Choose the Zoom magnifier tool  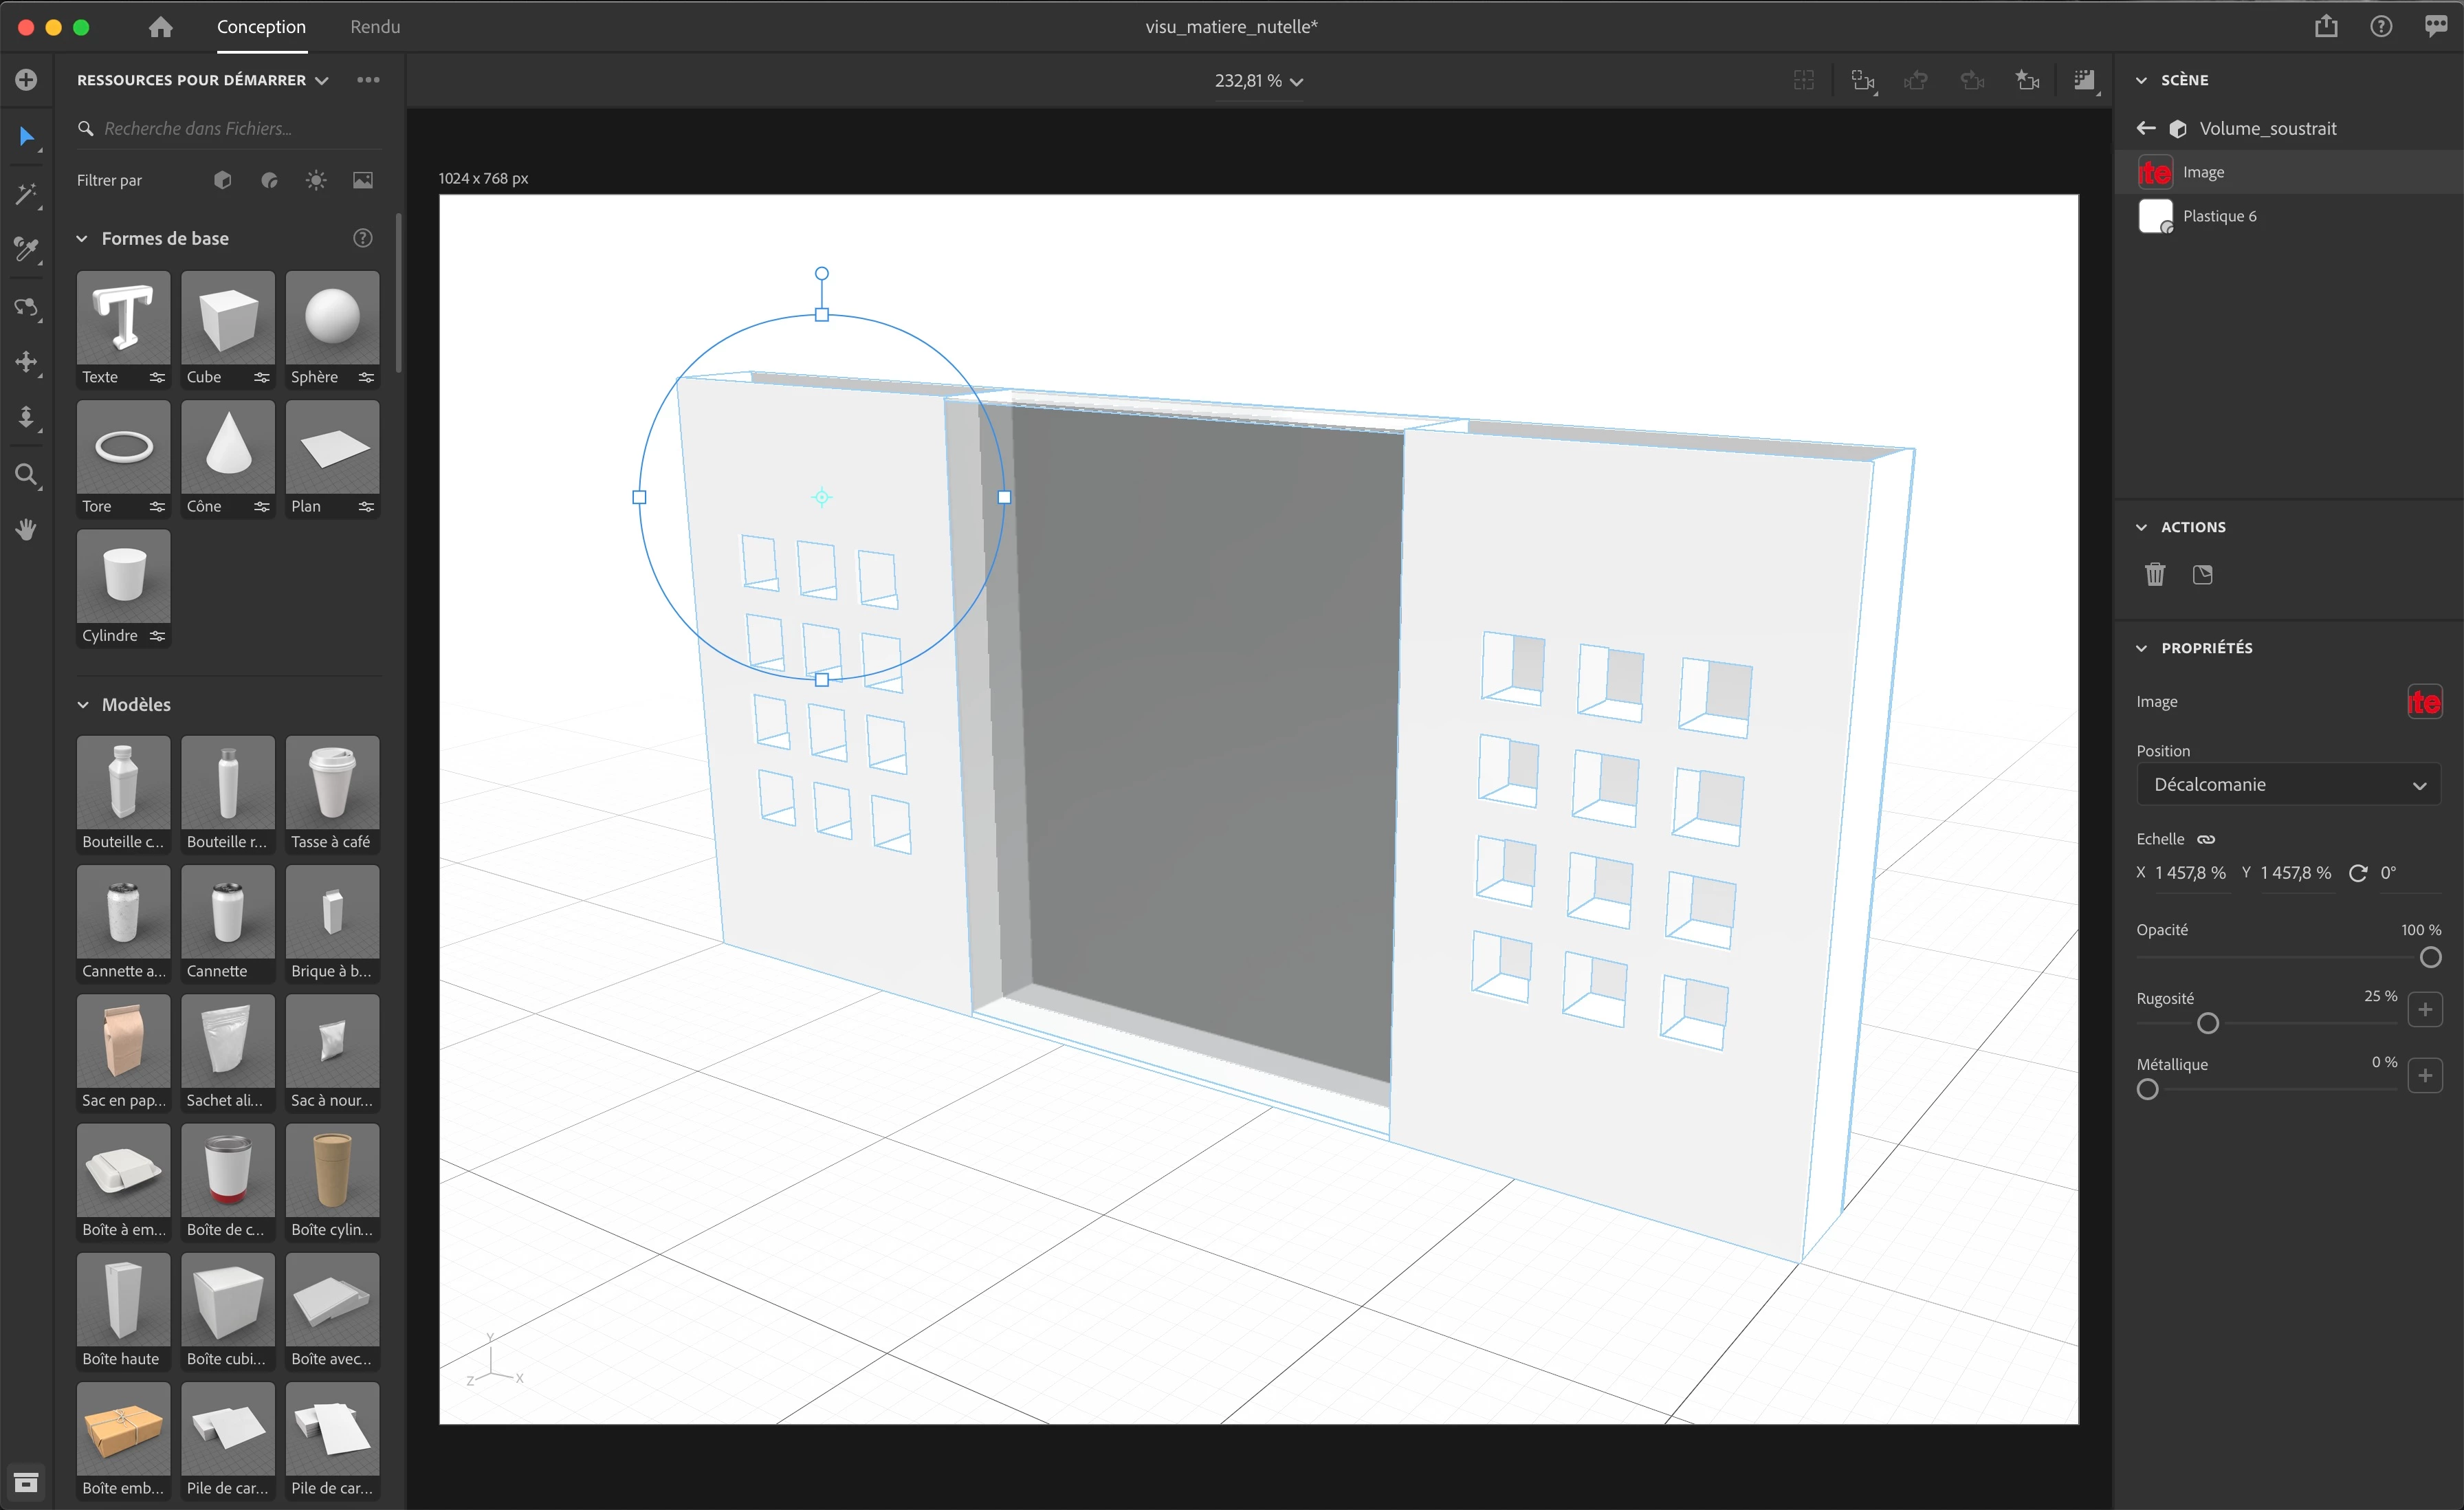click(x=25, y=474)
